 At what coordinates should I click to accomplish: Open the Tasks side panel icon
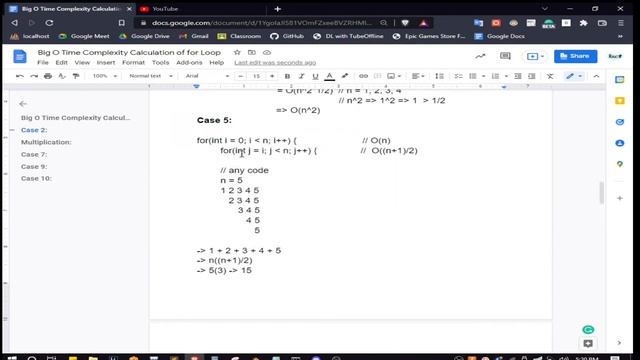(620, 122)
